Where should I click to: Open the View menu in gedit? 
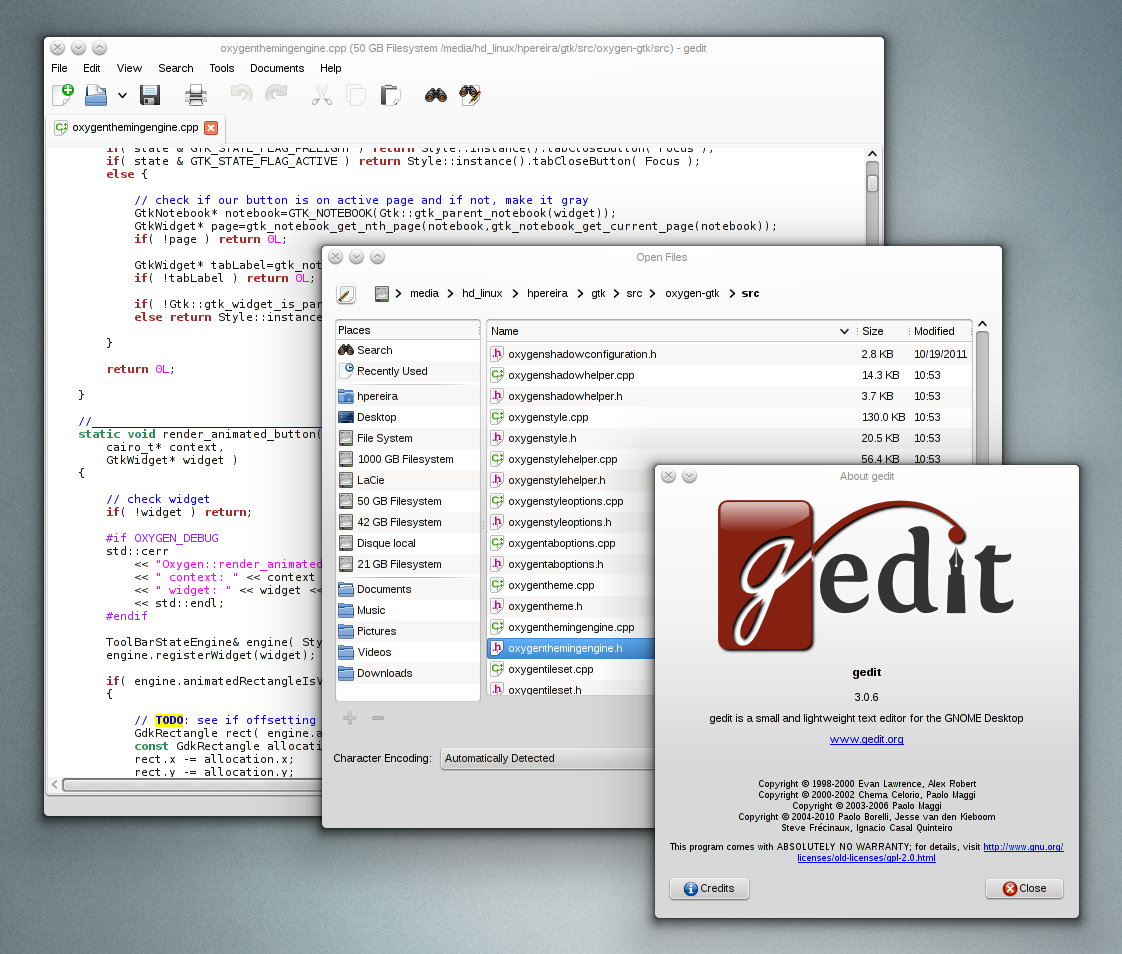point(130,68)
